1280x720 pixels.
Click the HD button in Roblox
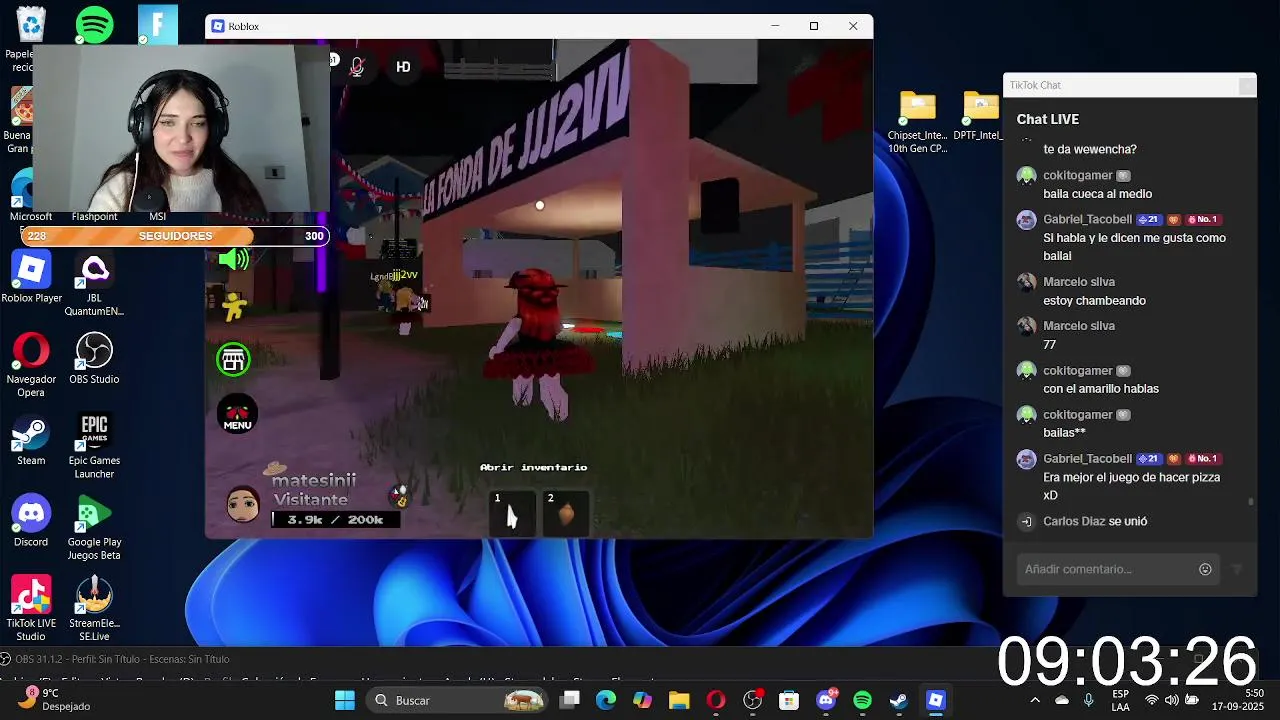tap(403, 67)
